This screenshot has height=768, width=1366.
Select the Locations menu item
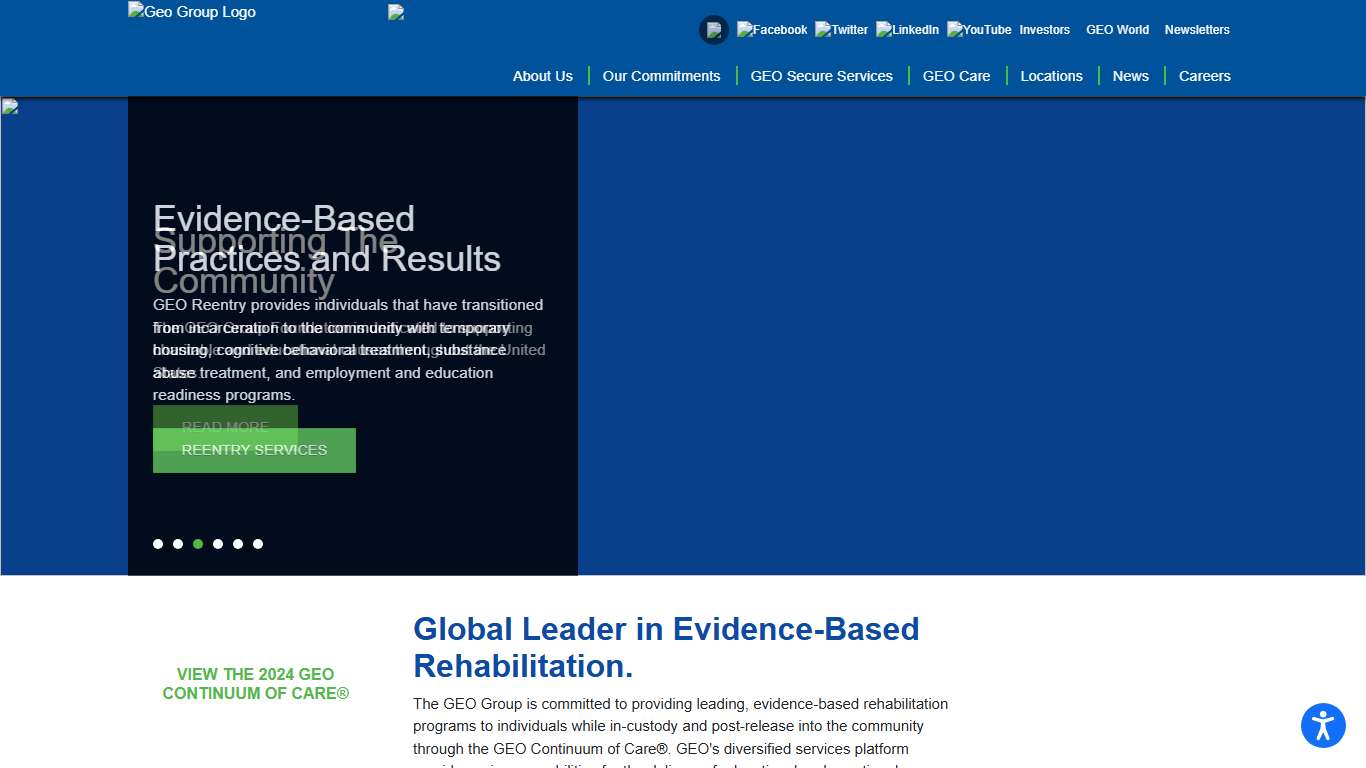(1051, 75)
